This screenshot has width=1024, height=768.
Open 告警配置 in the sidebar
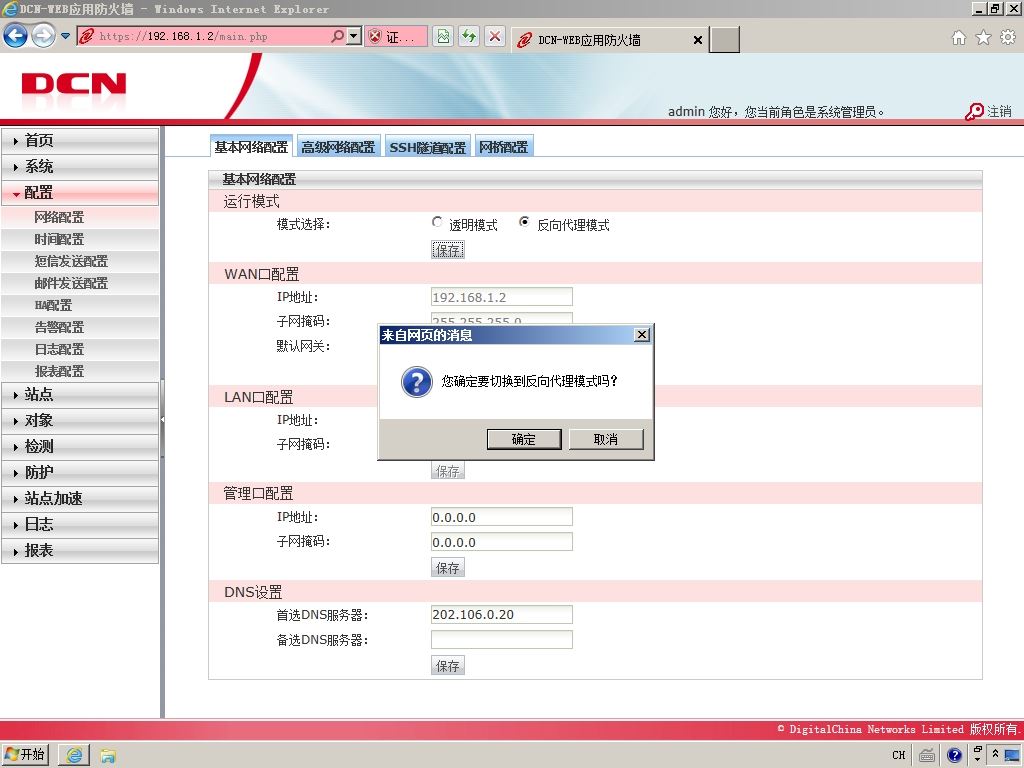[x=80, y=327]
